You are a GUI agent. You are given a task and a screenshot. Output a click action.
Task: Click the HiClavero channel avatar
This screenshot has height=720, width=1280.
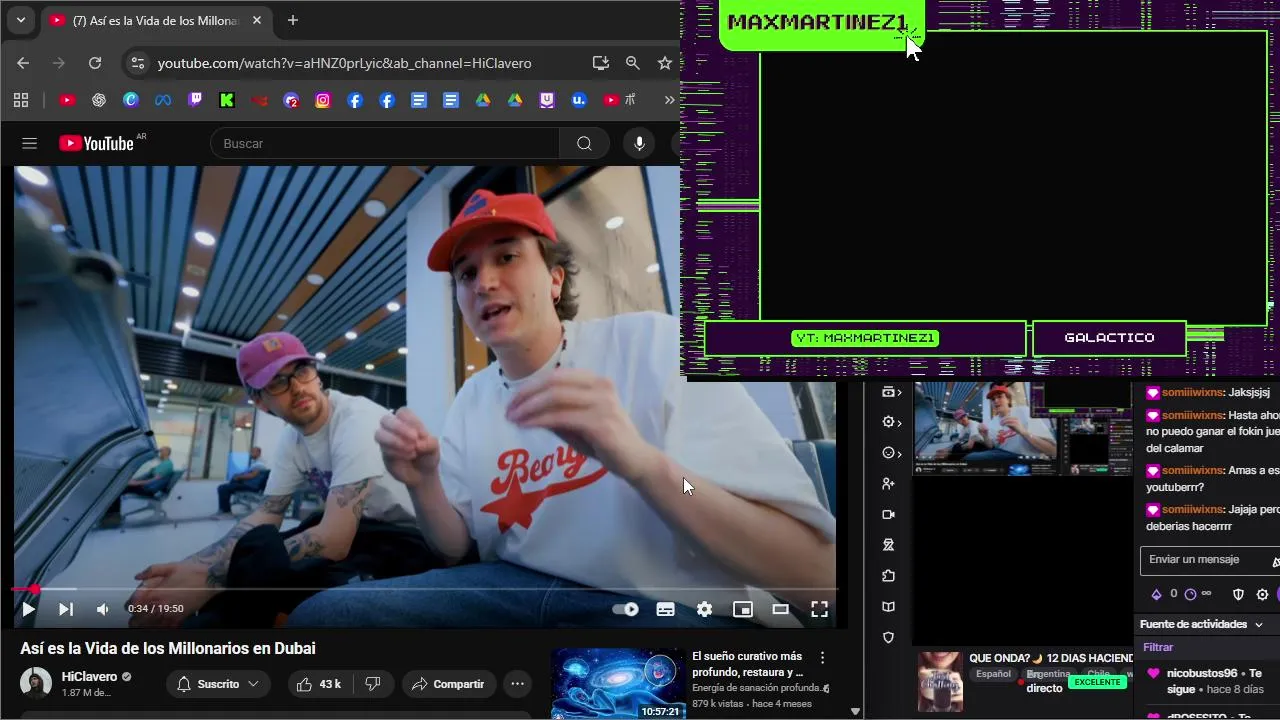pos(36,683)
